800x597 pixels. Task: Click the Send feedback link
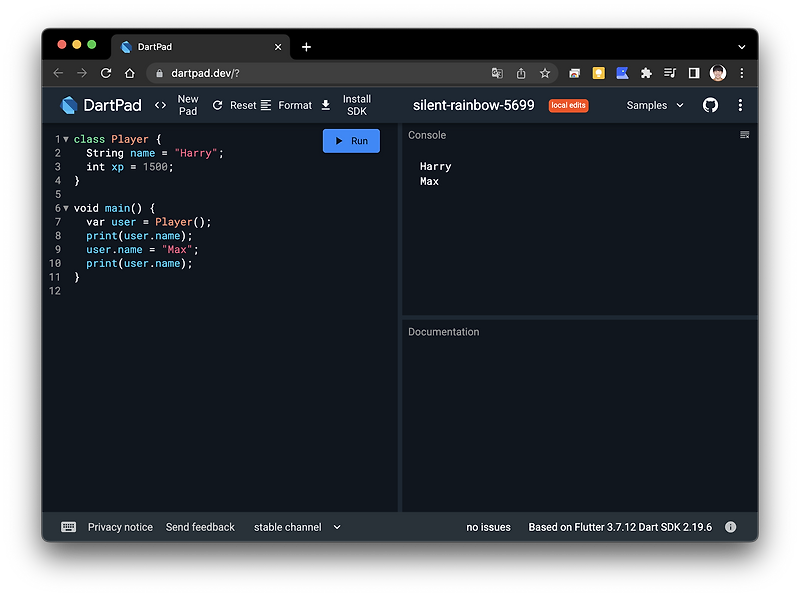click(x=200, y=527)
